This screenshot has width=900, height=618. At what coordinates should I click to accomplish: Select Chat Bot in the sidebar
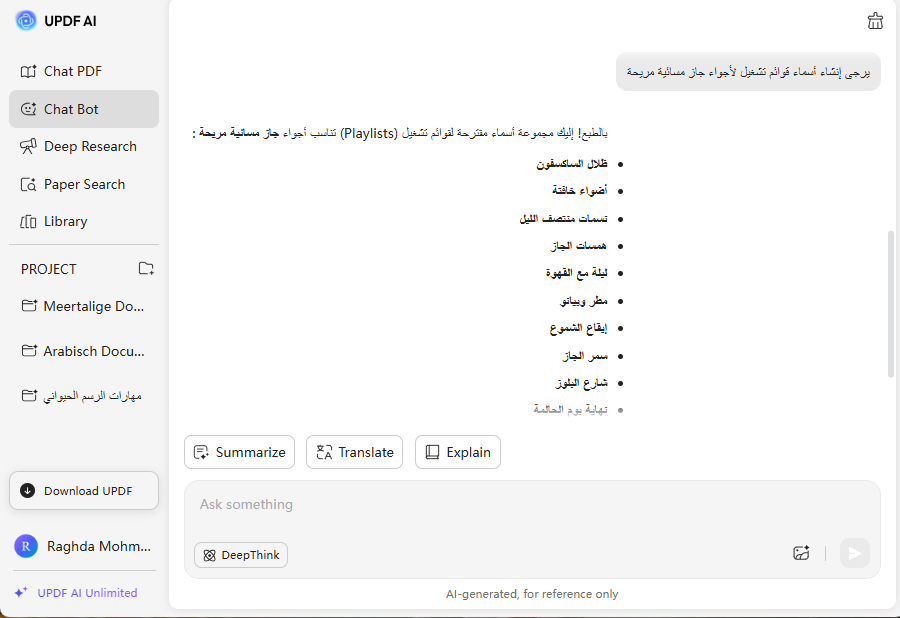coord(71,109)
